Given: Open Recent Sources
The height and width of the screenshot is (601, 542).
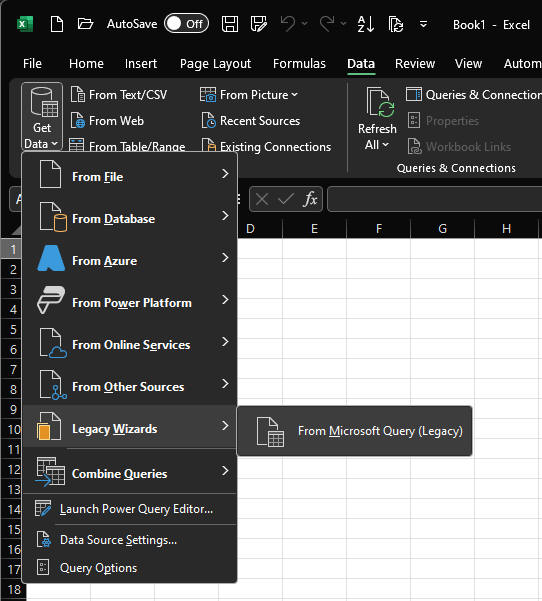Looking at the screenshot, I should pyautogui.click(x=250, y=121).
